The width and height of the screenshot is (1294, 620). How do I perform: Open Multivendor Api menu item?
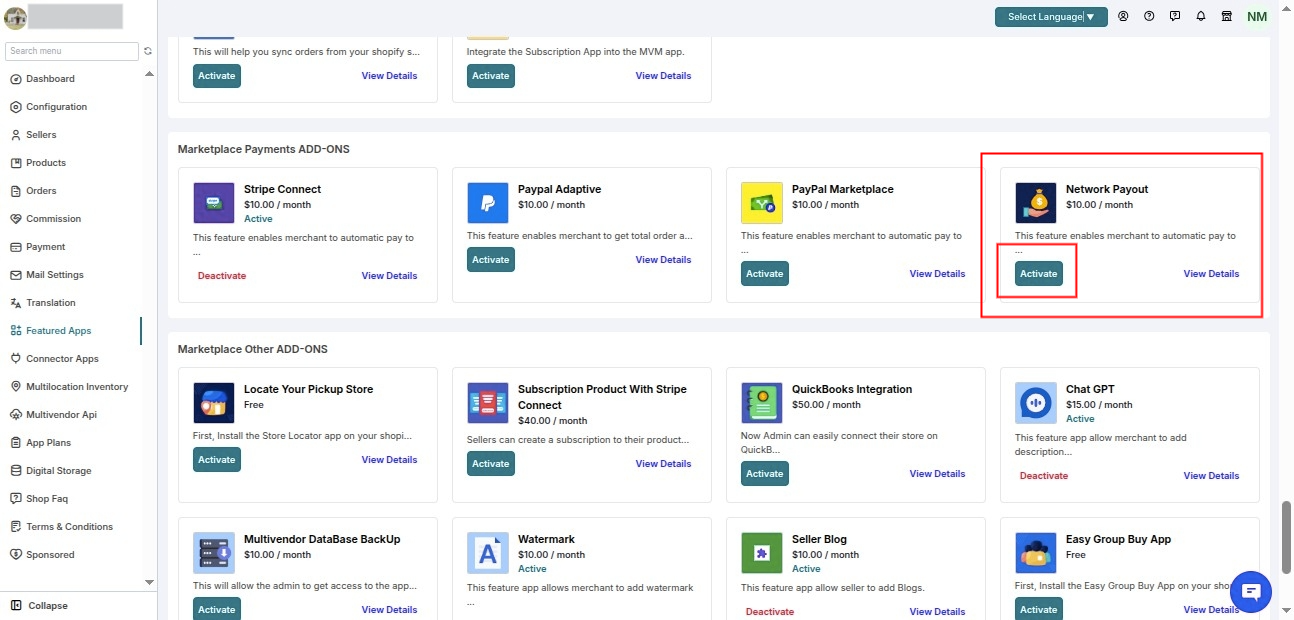pos(53,415)
